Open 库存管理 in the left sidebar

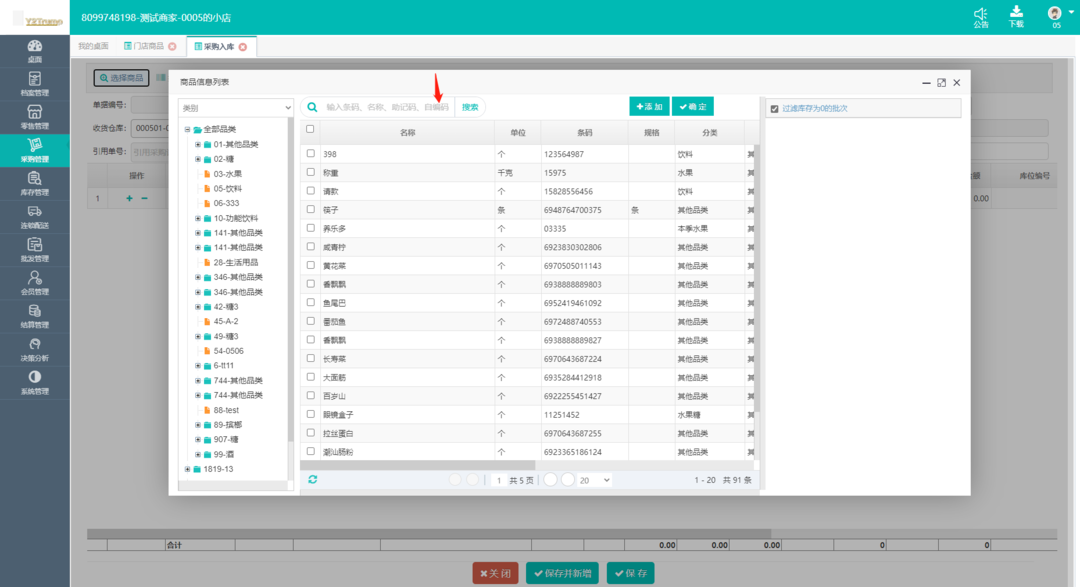click(35, 183)
